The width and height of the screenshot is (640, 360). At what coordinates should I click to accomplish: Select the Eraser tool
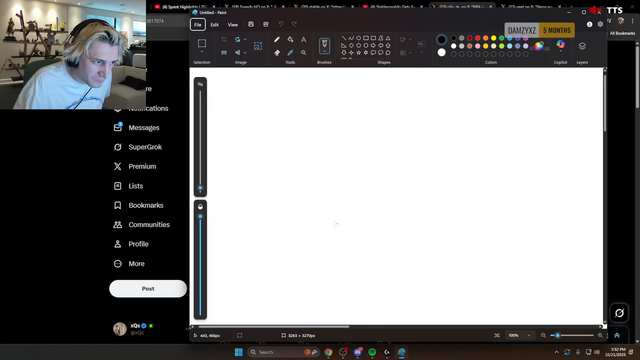click(277, 53)
